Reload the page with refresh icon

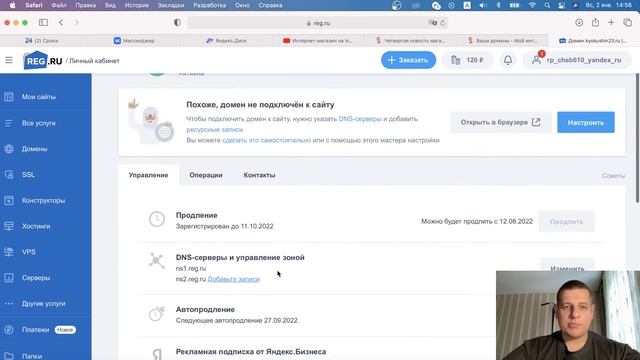pos(442,23)
